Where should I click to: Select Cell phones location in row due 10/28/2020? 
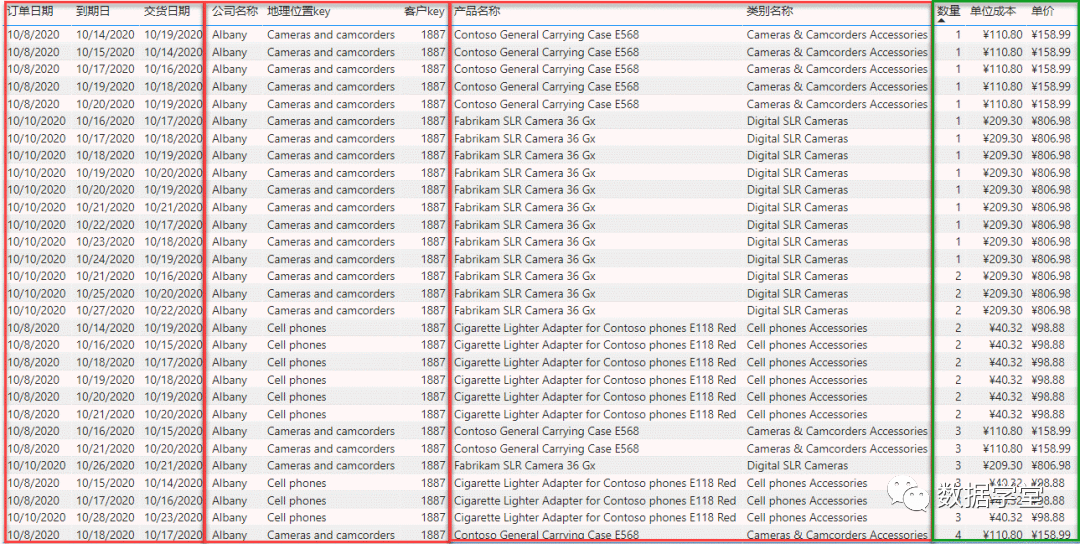tap(297, 517)
